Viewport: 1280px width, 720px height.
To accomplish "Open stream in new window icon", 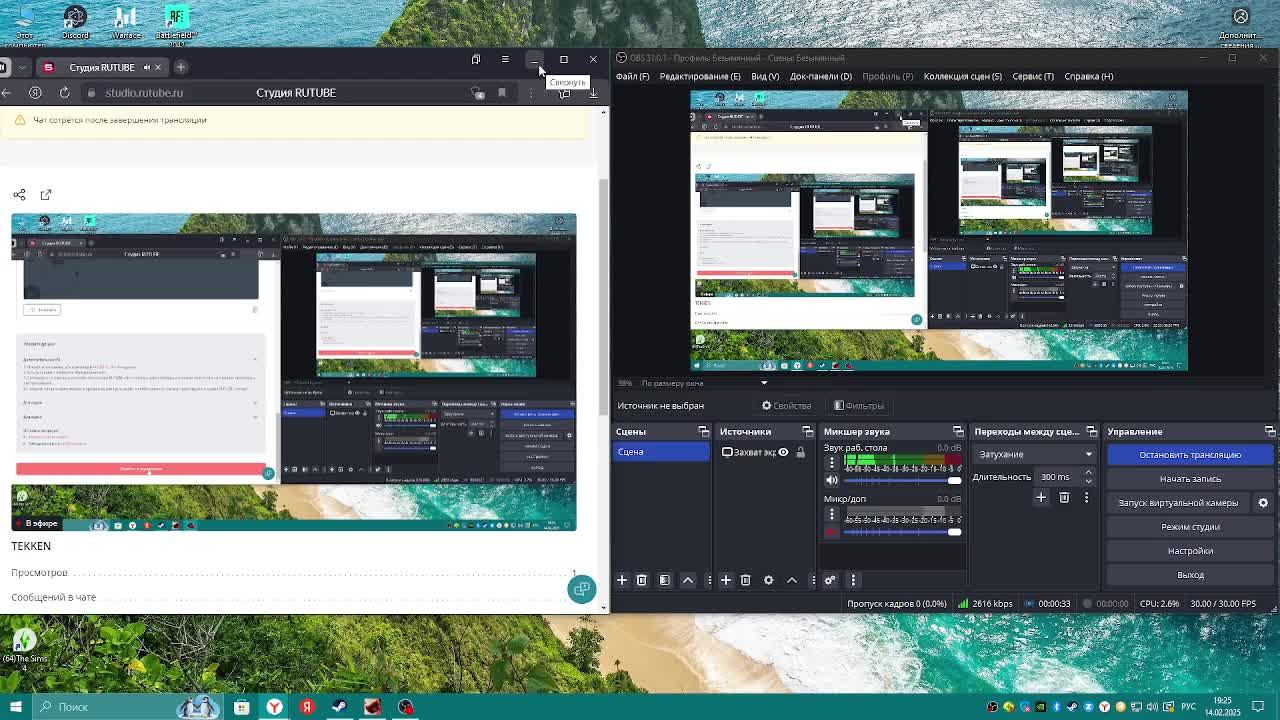I will click(46, 195).
